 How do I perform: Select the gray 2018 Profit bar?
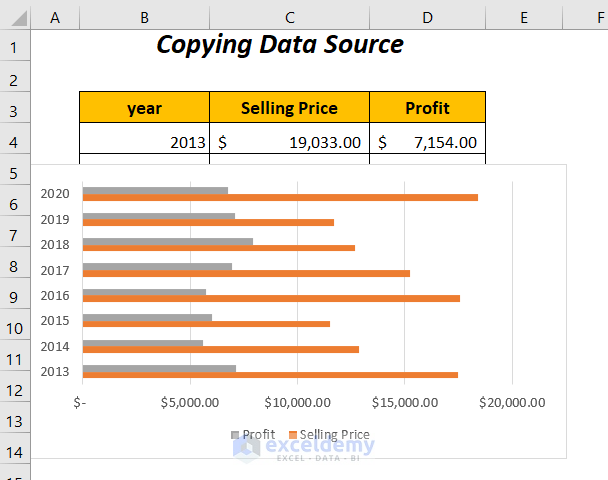click(x=168, y=242)
